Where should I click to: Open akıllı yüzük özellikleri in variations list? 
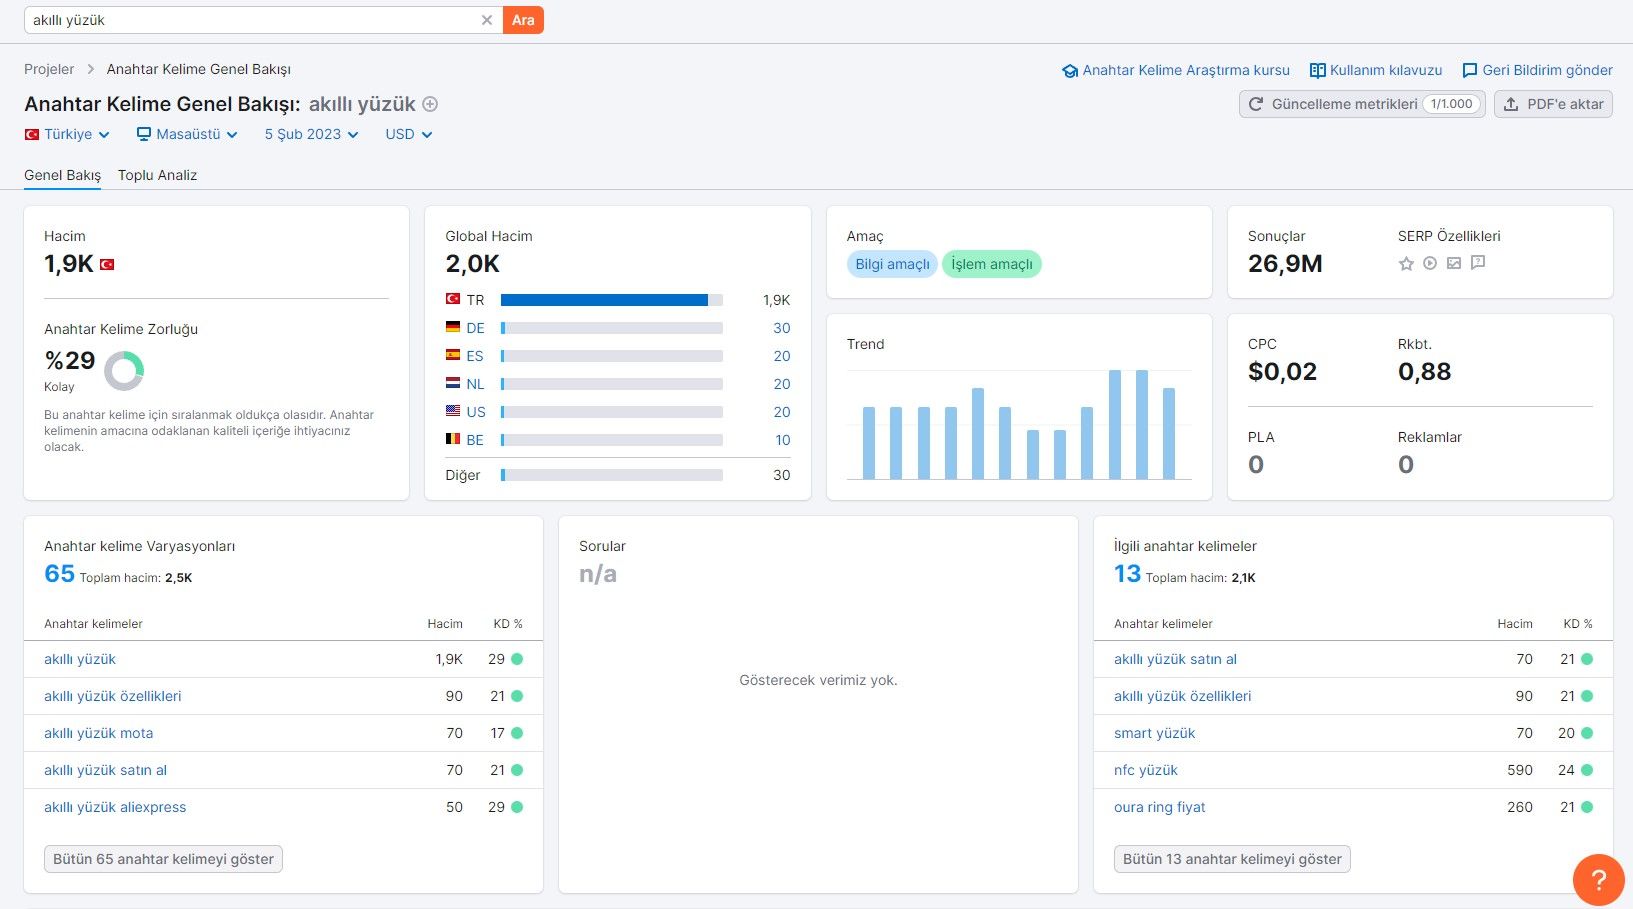(x=113, y=696)
